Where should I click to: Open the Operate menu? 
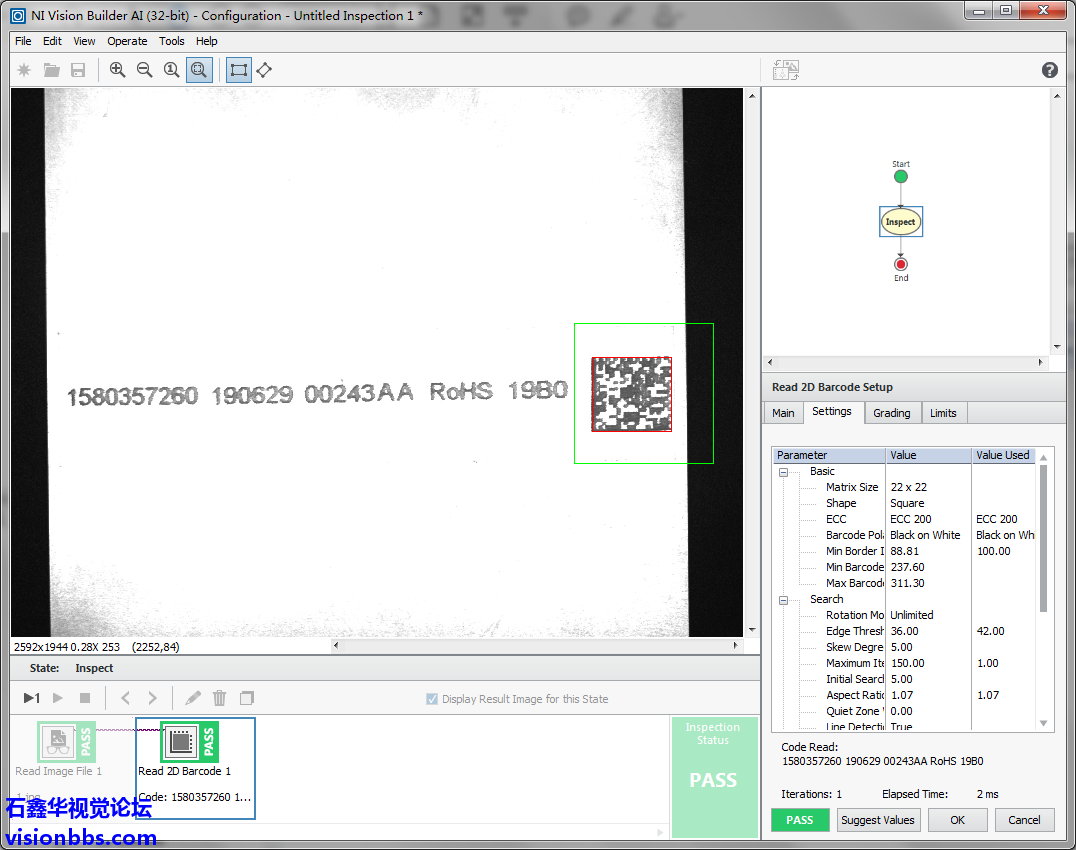(127, 41)
